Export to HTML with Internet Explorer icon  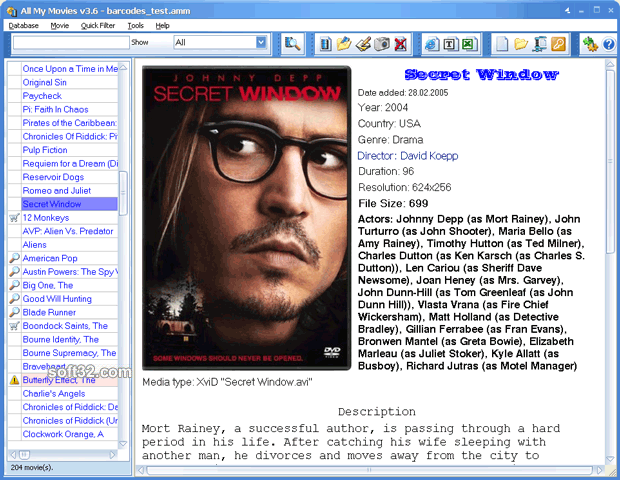click(x=431, y=43)
